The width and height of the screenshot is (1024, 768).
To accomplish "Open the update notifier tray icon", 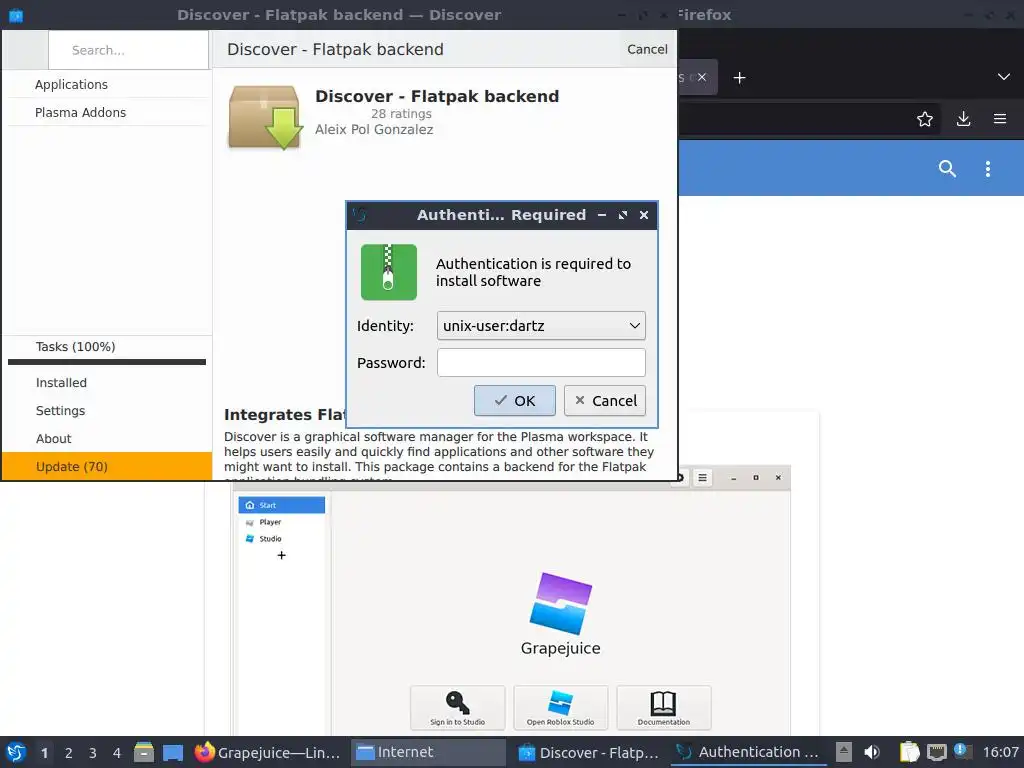I will tap(962, 751).
